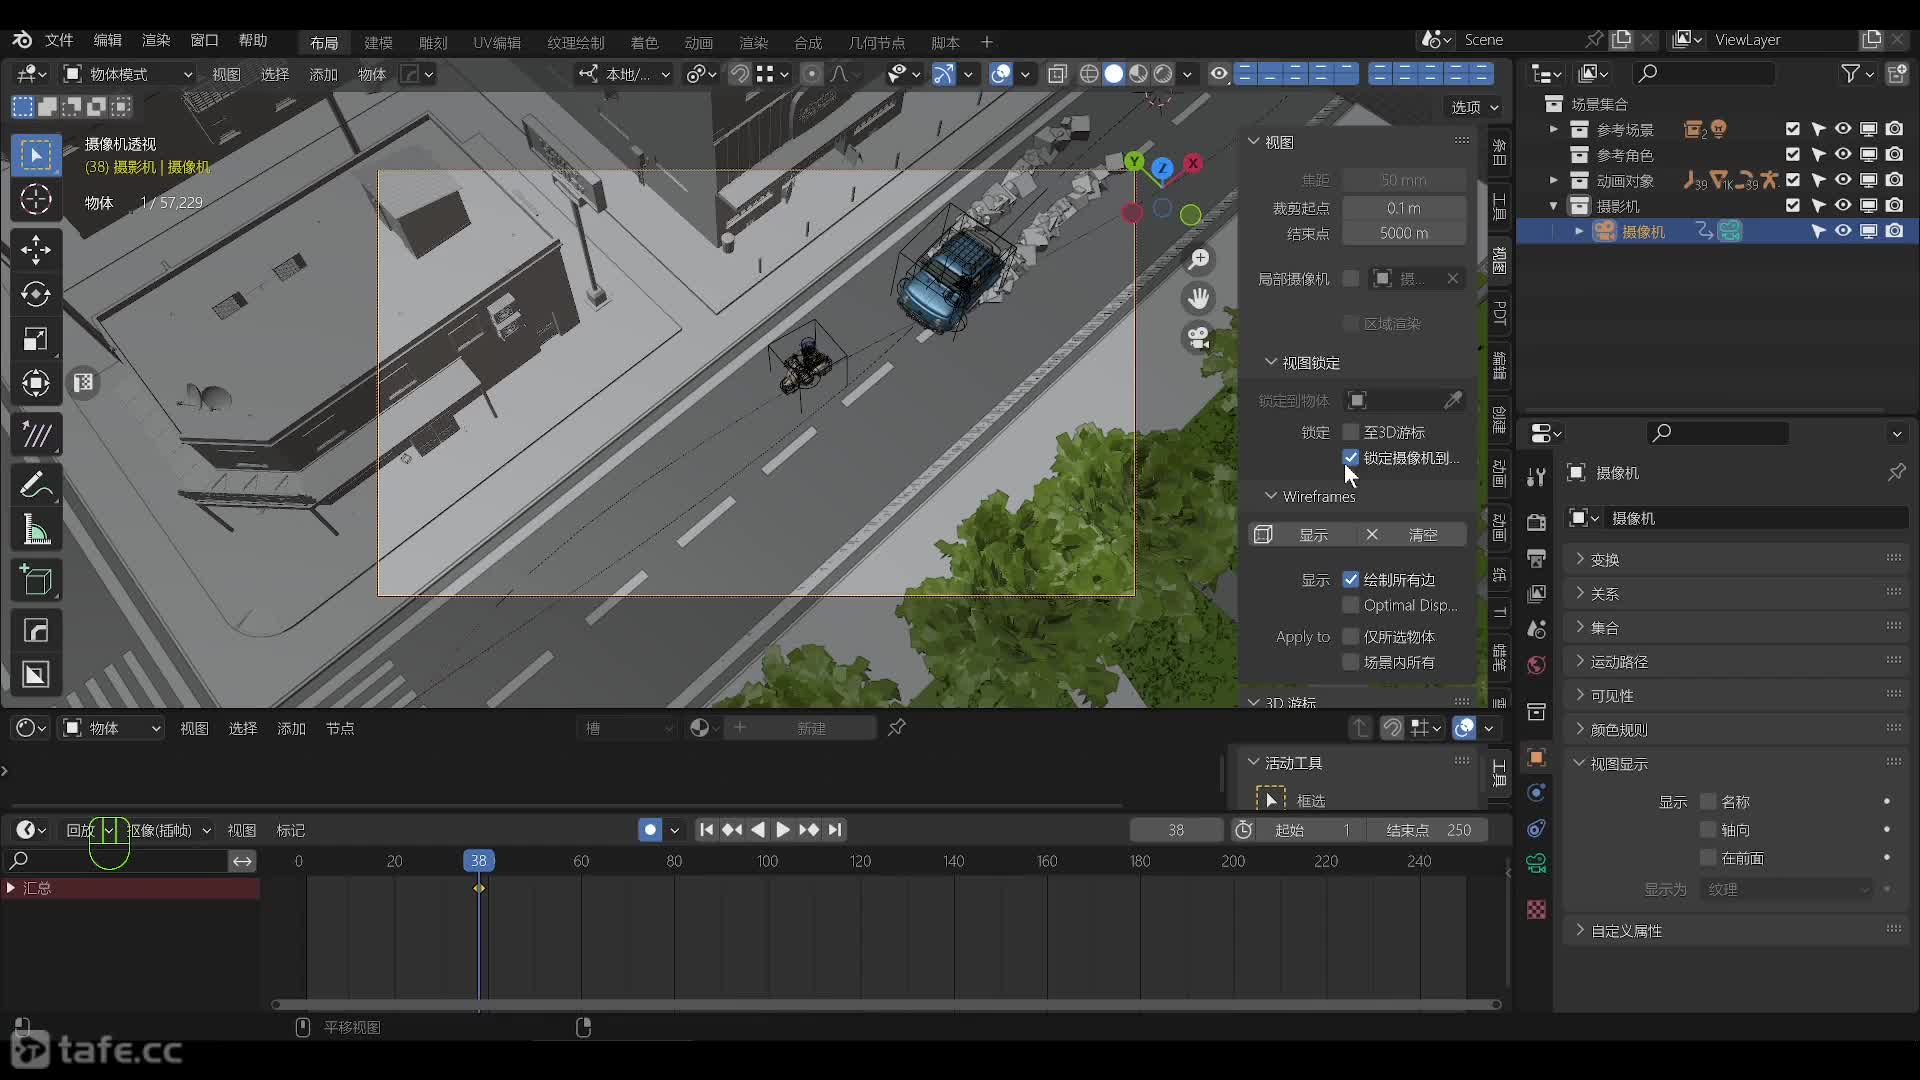Image resolution: width=1920 pixels, height=1080 pixels.
Task: Select the Scale tool
Action: 36,339
